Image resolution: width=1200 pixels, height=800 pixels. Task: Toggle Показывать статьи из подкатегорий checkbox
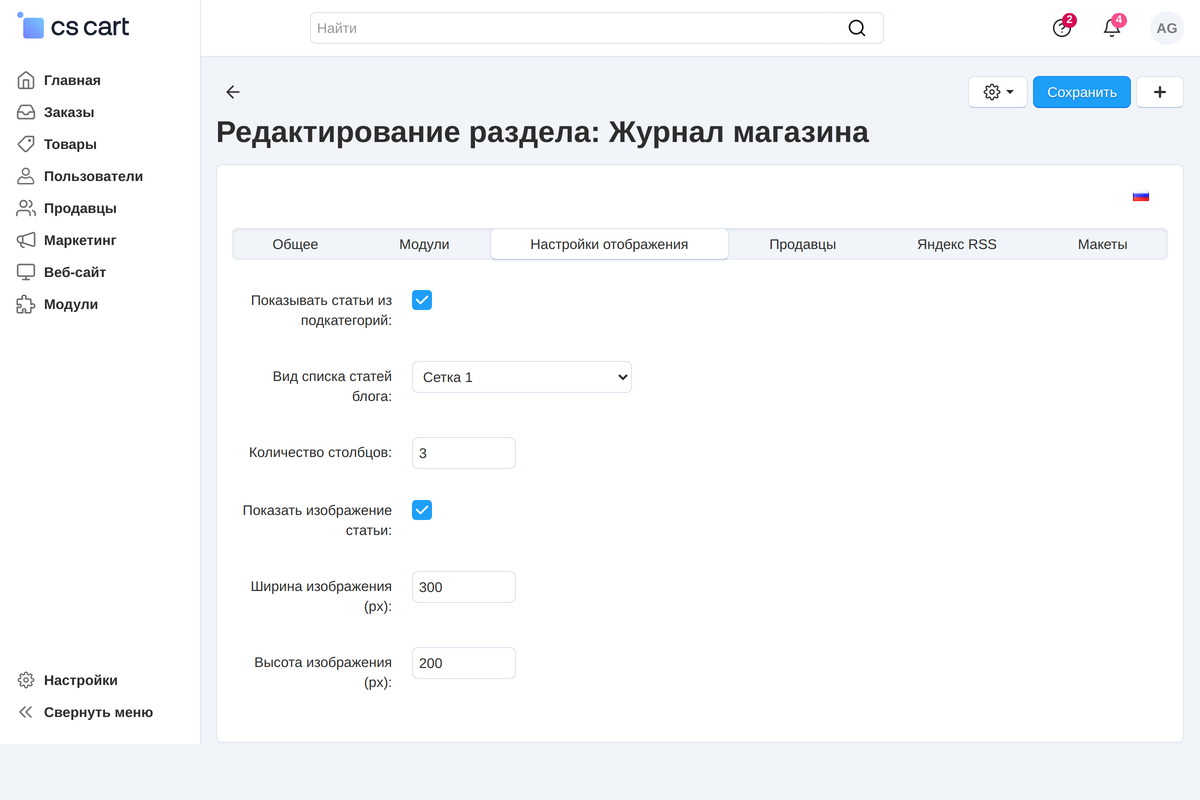pos(422,300)
